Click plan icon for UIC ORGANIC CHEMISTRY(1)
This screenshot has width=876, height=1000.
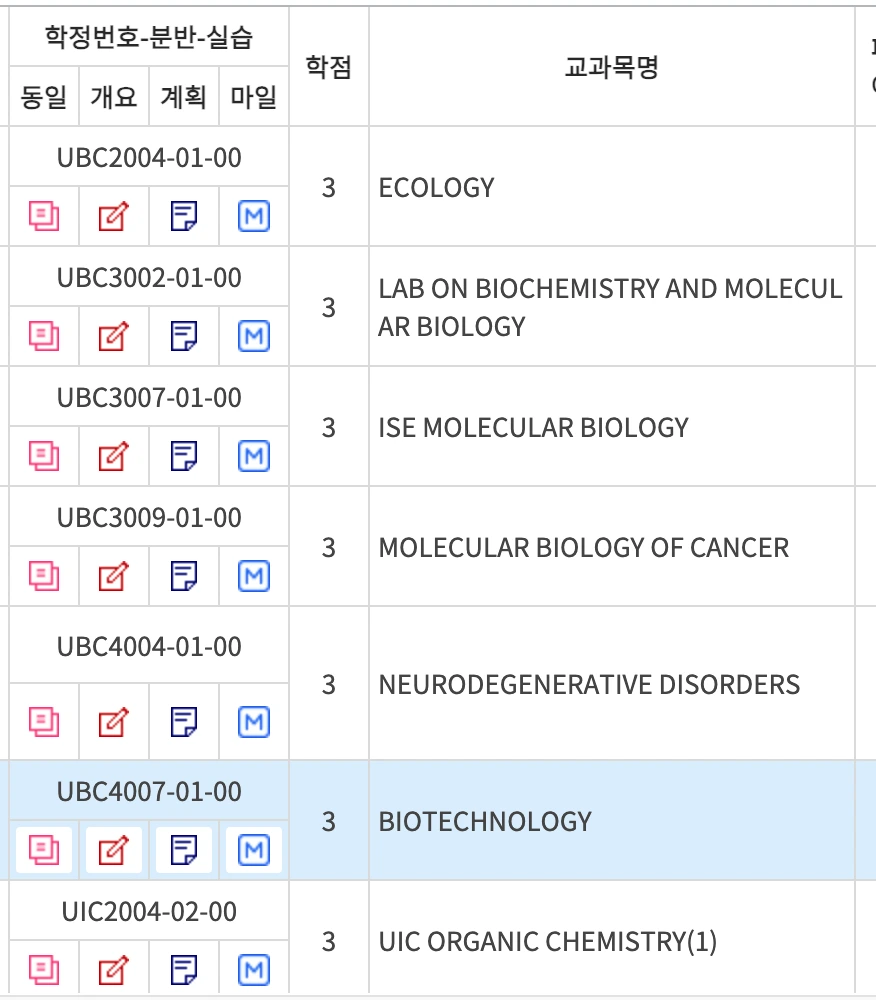point(184,970)
